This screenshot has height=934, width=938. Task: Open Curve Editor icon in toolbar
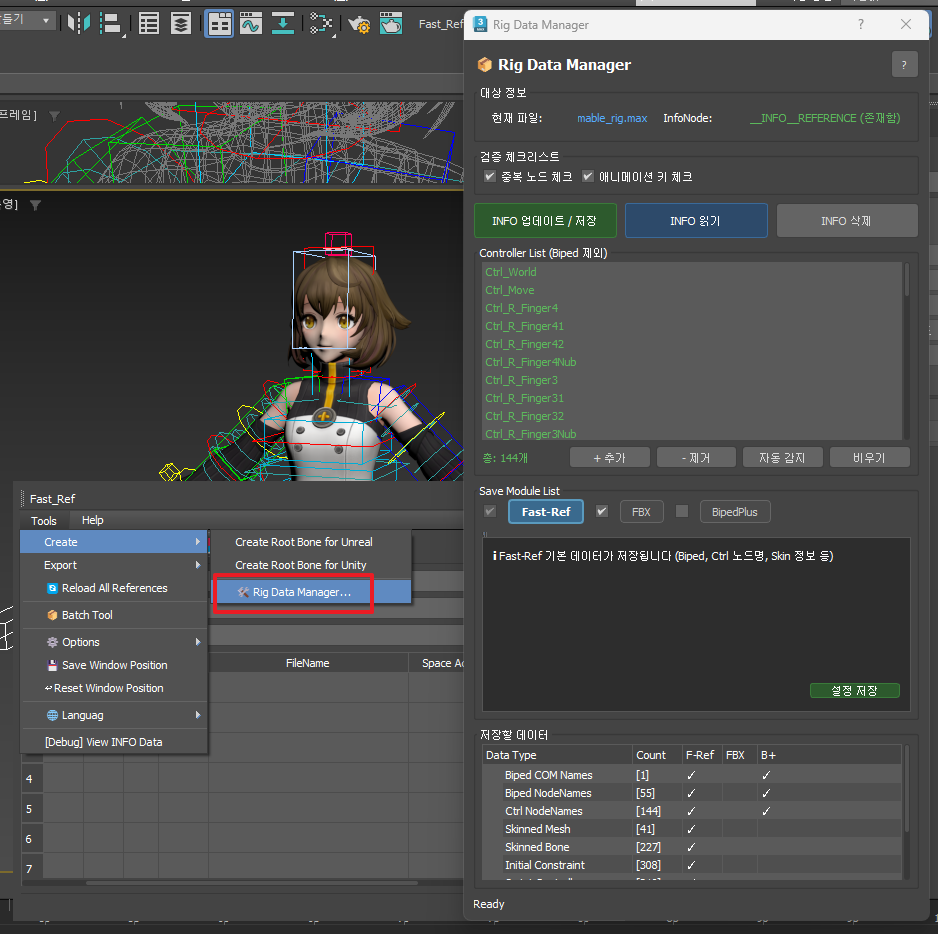pos(250,23)
